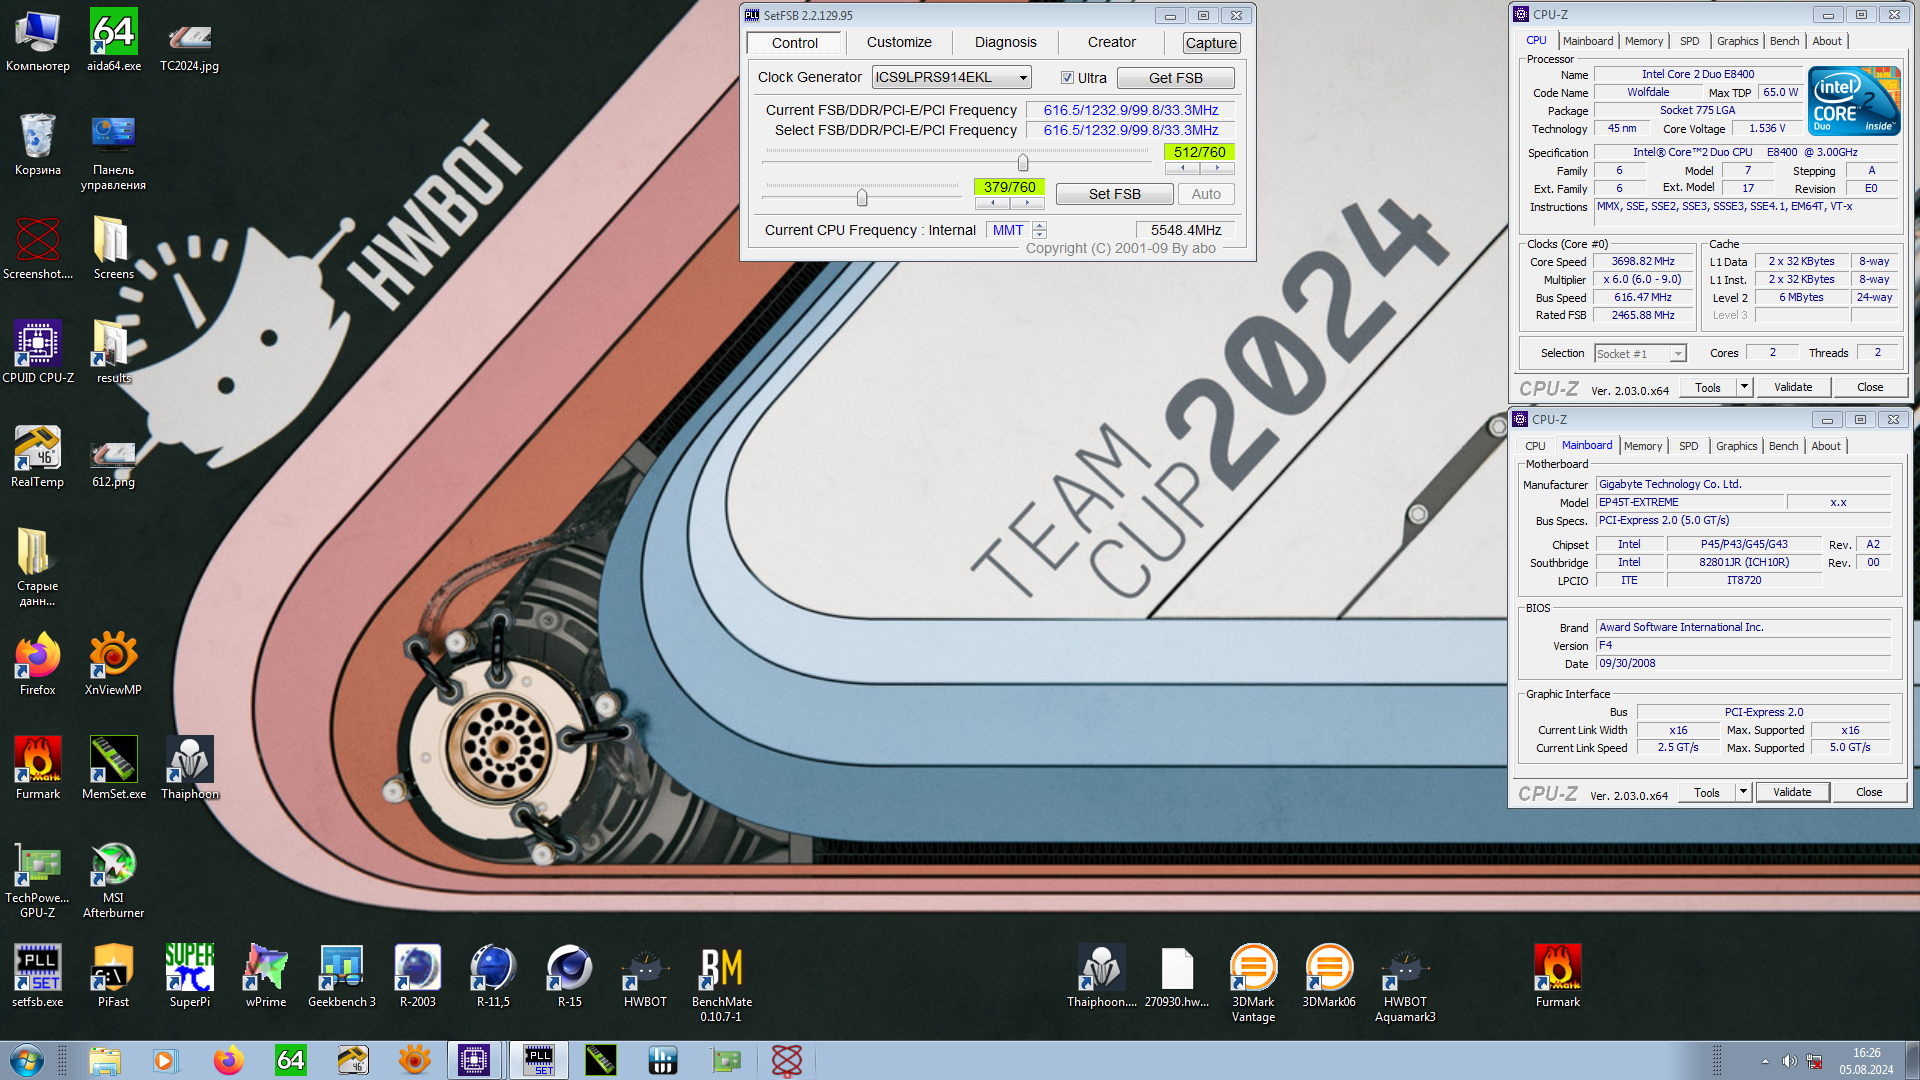The width and height of the screenshot is (1920, 1080).
Task: Open Graphics tab in lower CPU-Z window
Action: tap(1736, 446)
